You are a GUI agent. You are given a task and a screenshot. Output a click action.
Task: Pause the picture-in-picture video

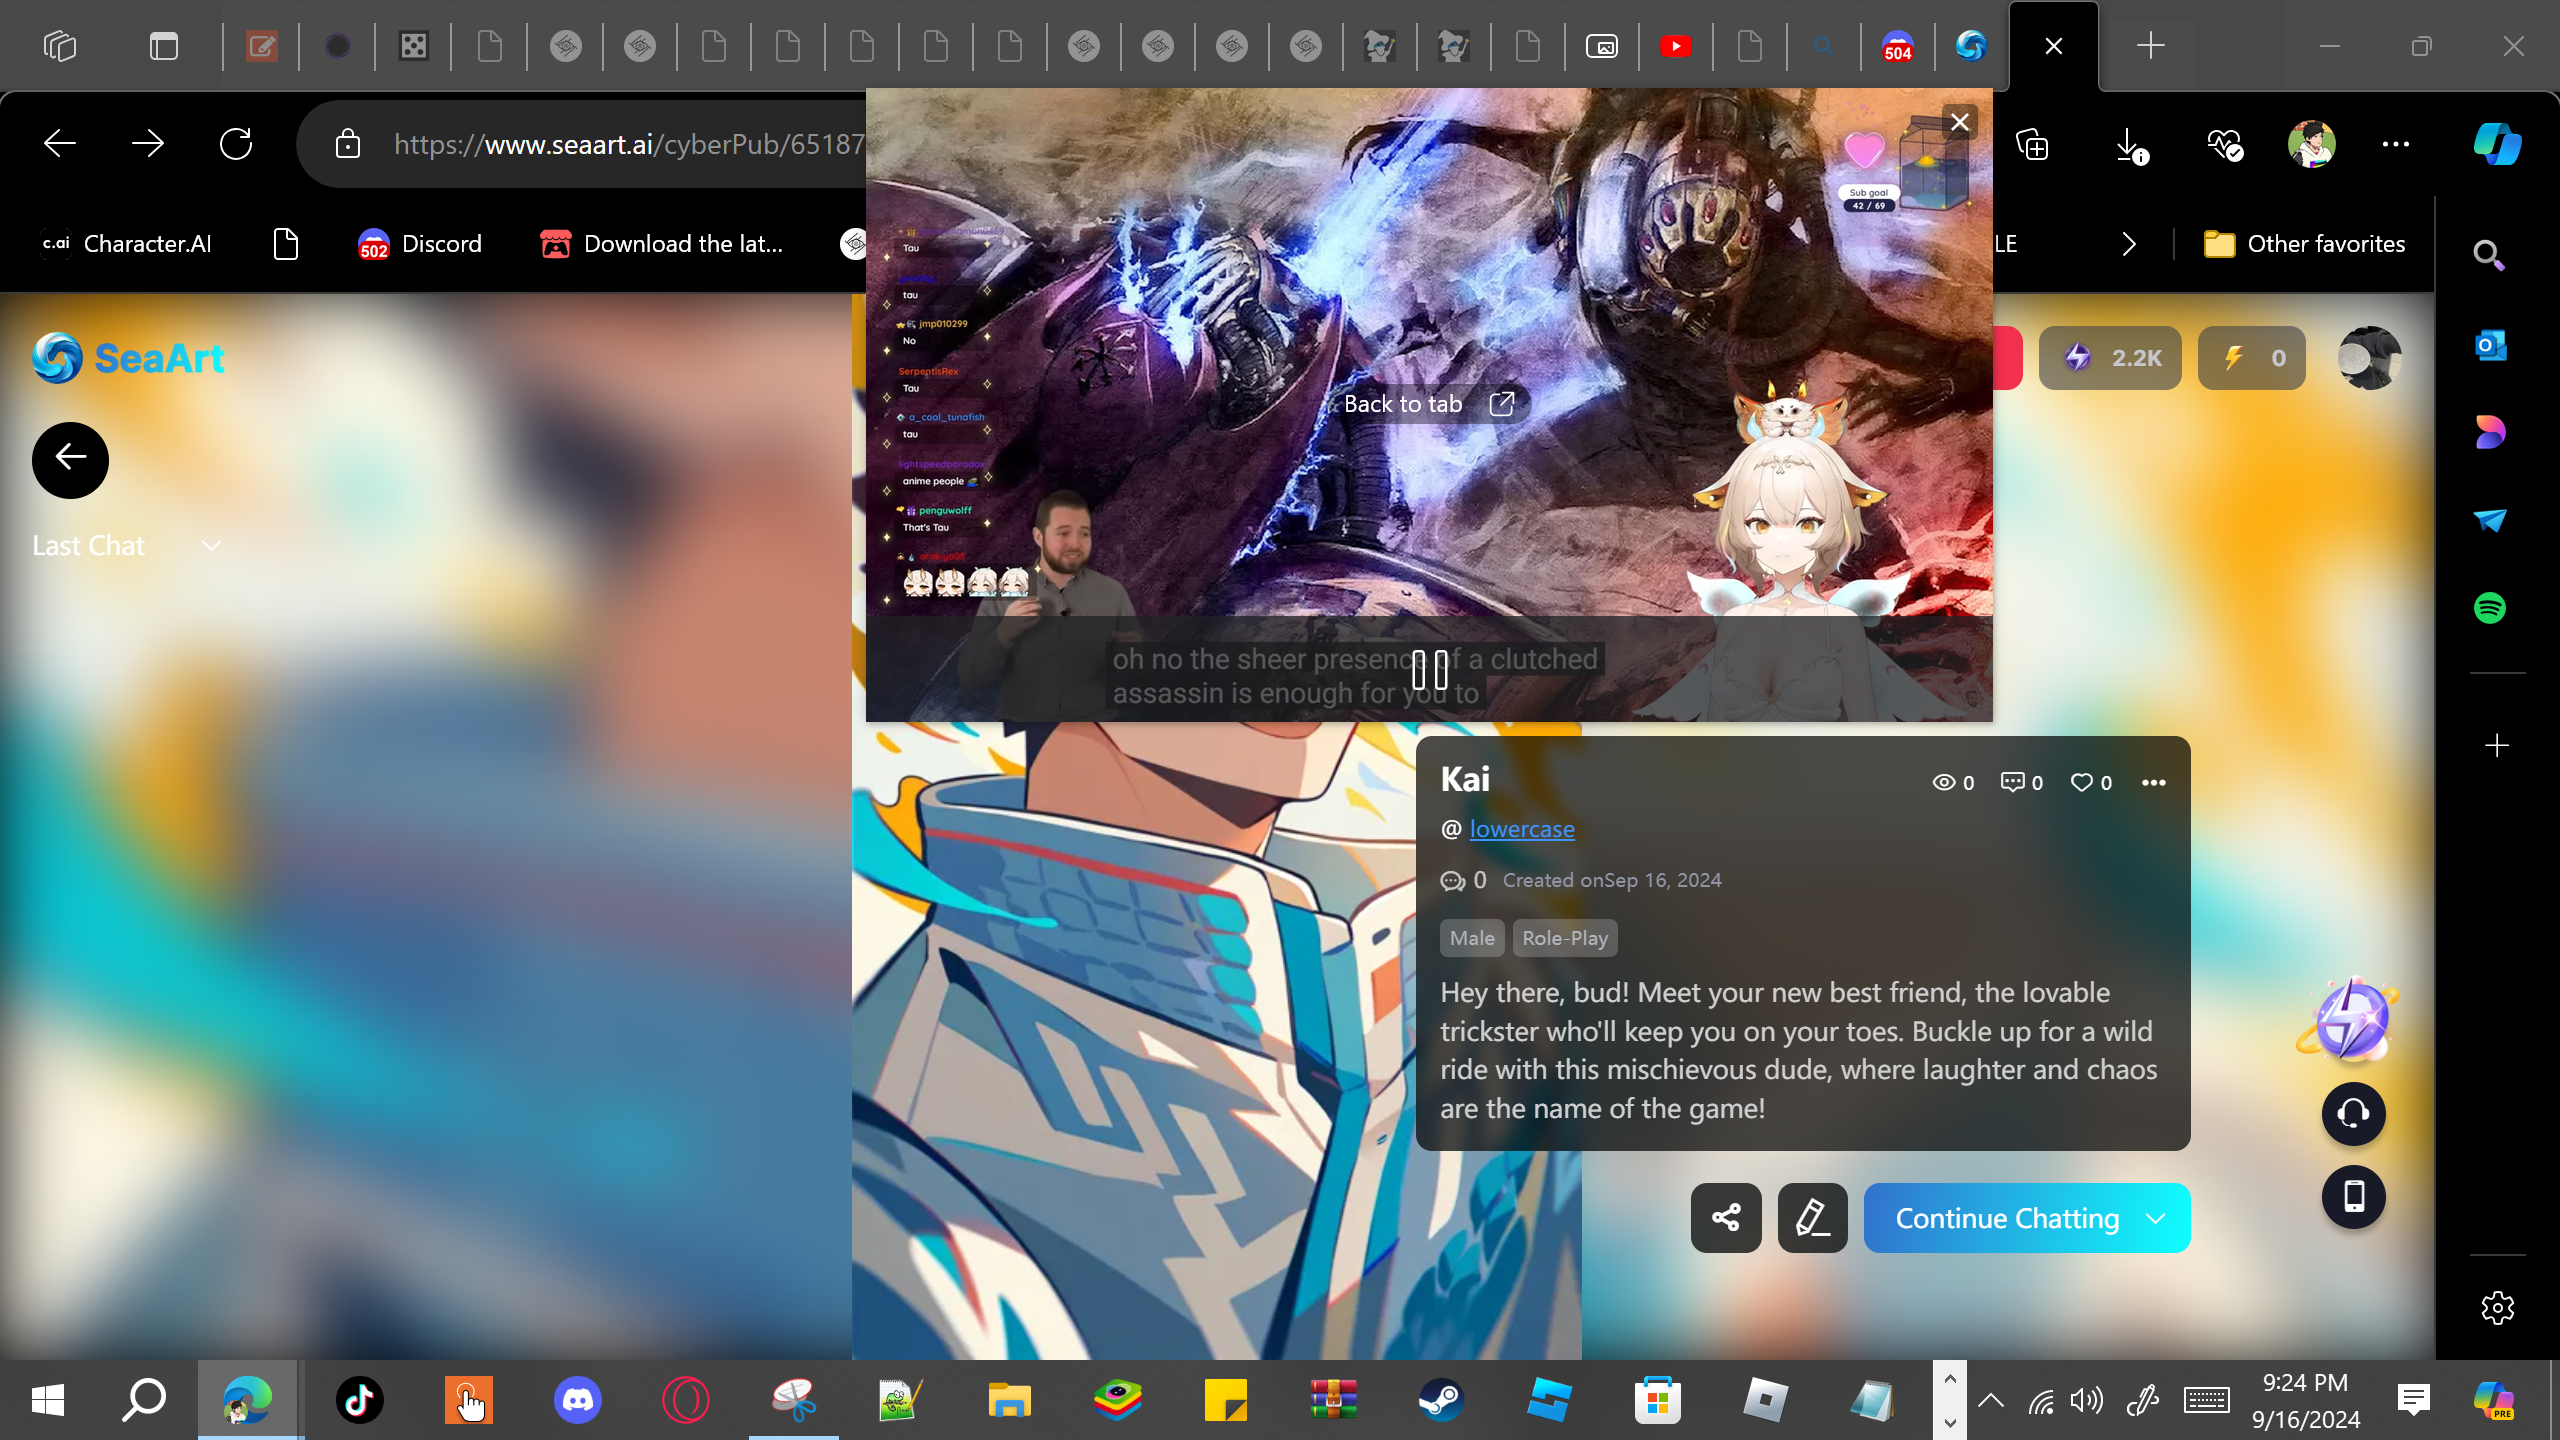coord(1430,670)
